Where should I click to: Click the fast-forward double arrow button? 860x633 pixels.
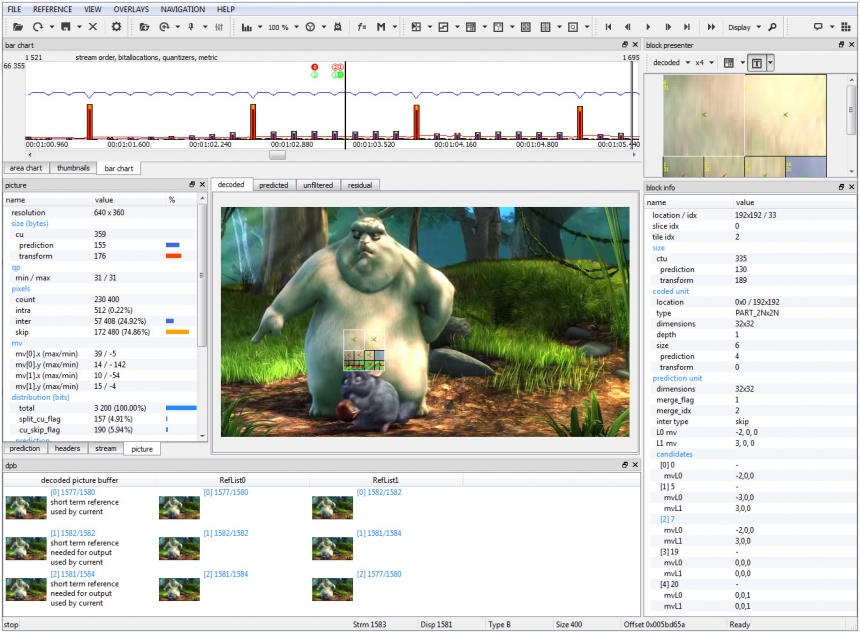point(711,27)
